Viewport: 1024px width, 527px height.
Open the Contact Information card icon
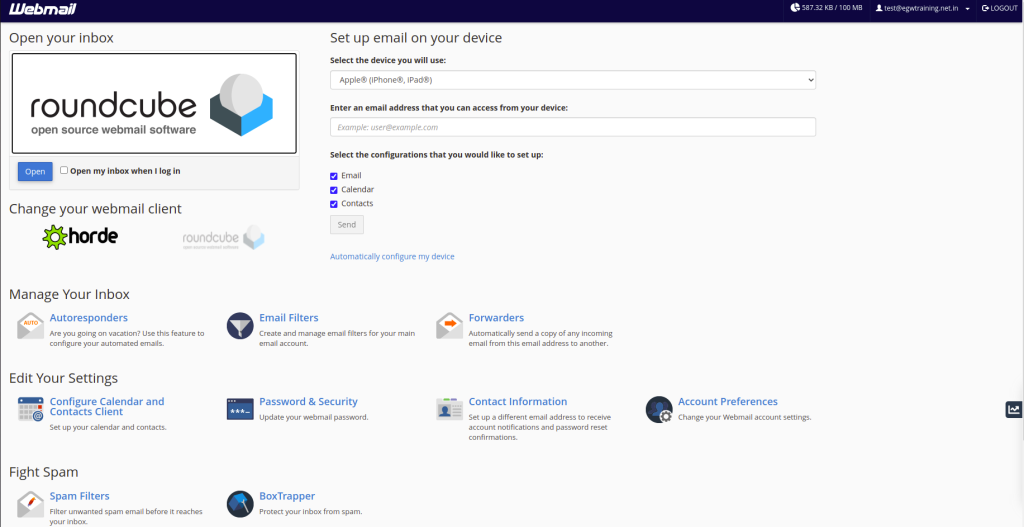click(x=450, y=409)
